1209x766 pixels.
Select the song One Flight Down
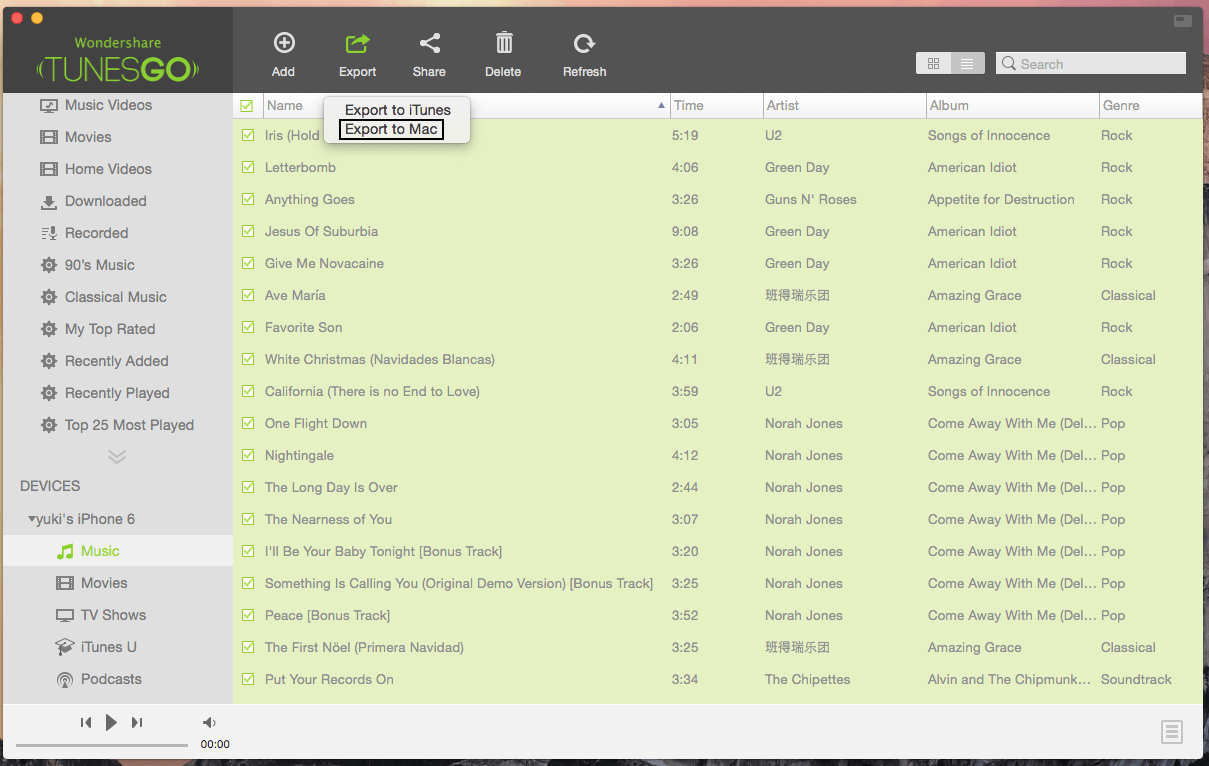pos(316,423)
